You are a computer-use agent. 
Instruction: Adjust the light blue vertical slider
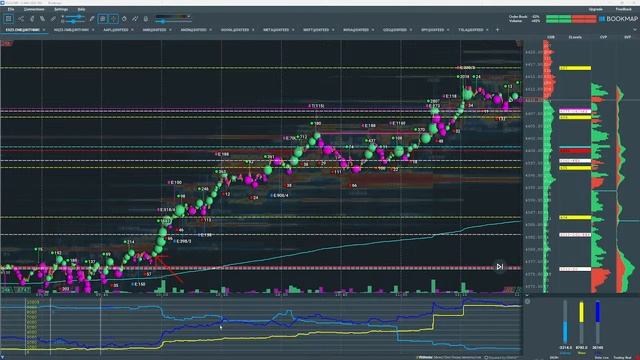(565, 322)
